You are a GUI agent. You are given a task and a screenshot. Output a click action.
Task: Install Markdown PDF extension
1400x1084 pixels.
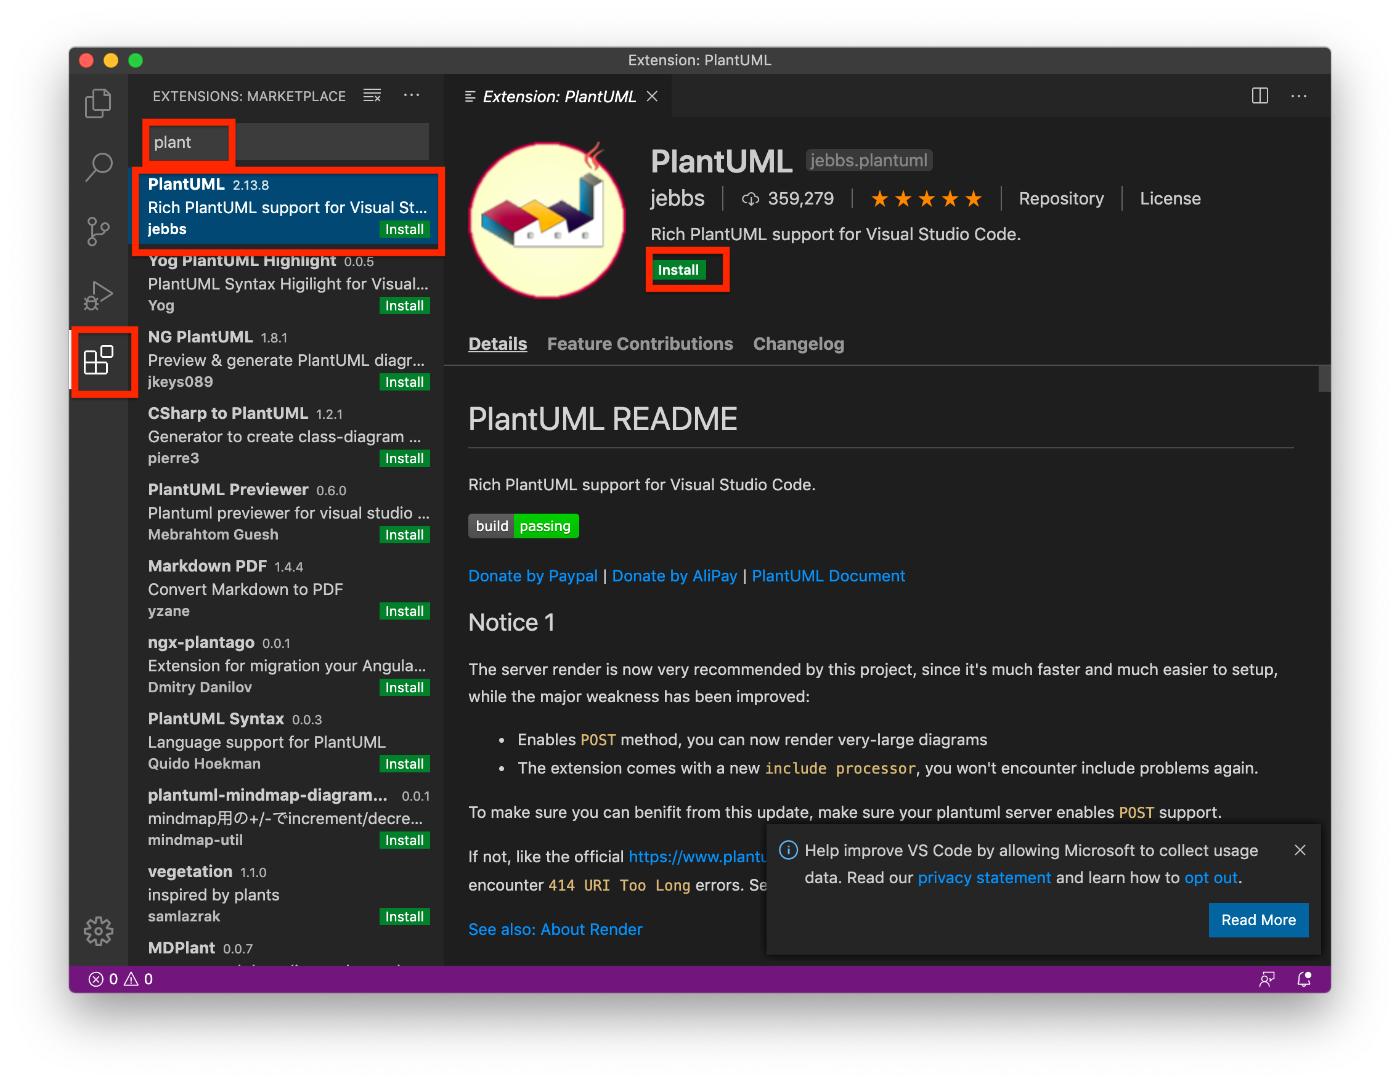[405, 611]
